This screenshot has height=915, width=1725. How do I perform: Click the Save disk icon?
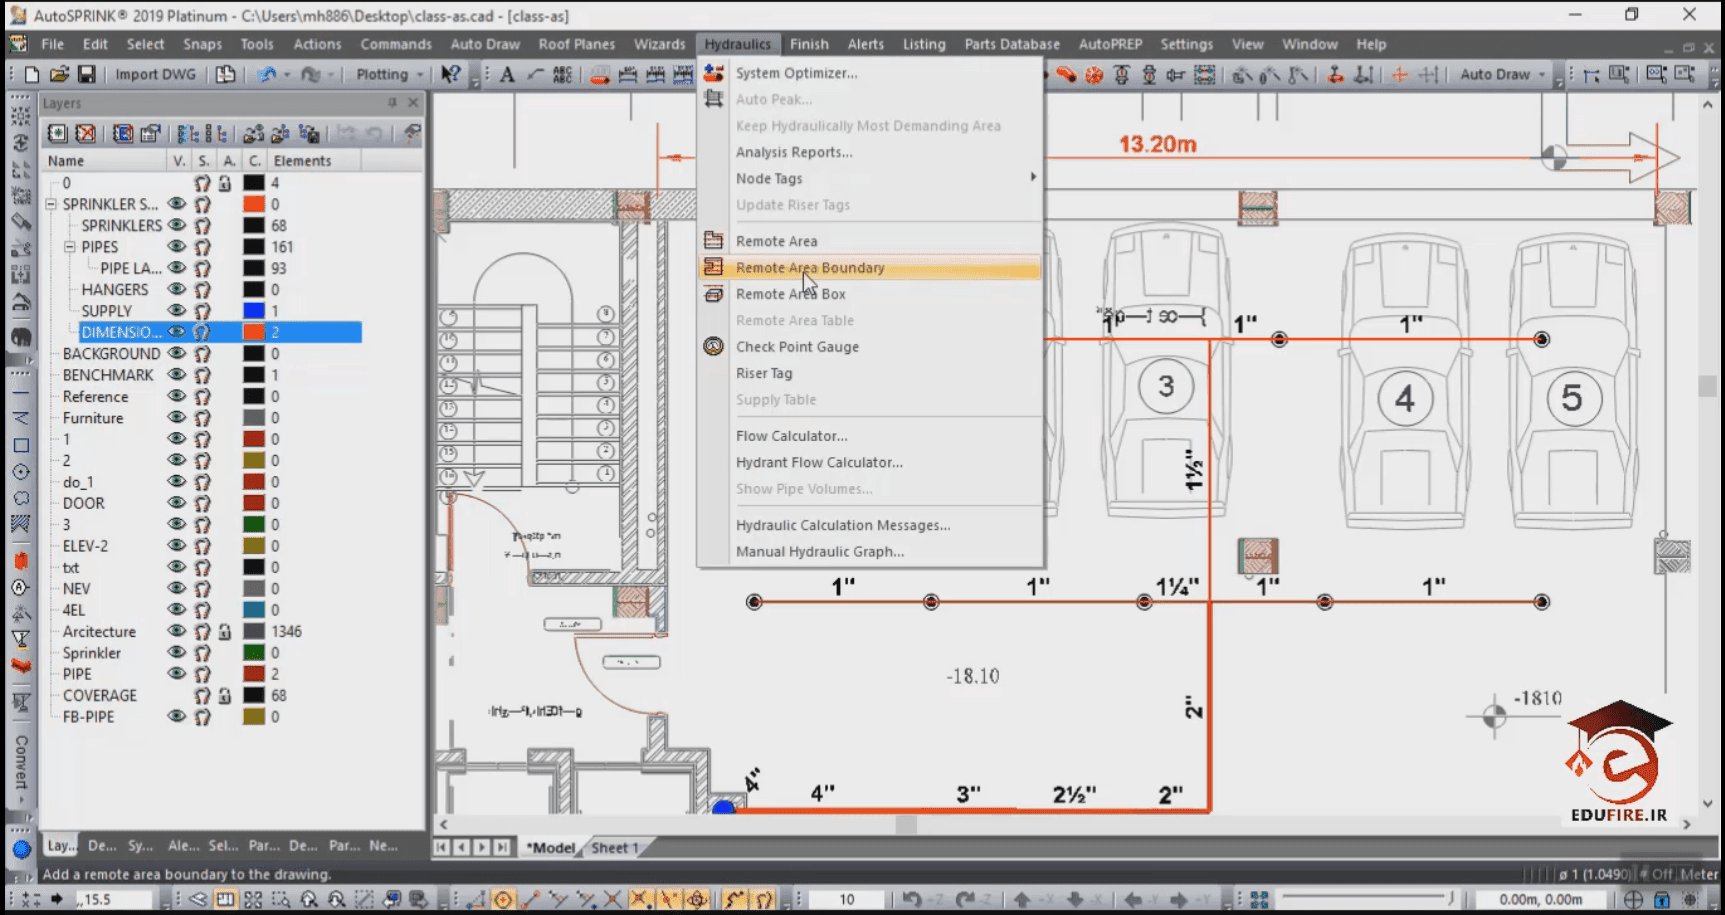[87, 74]
